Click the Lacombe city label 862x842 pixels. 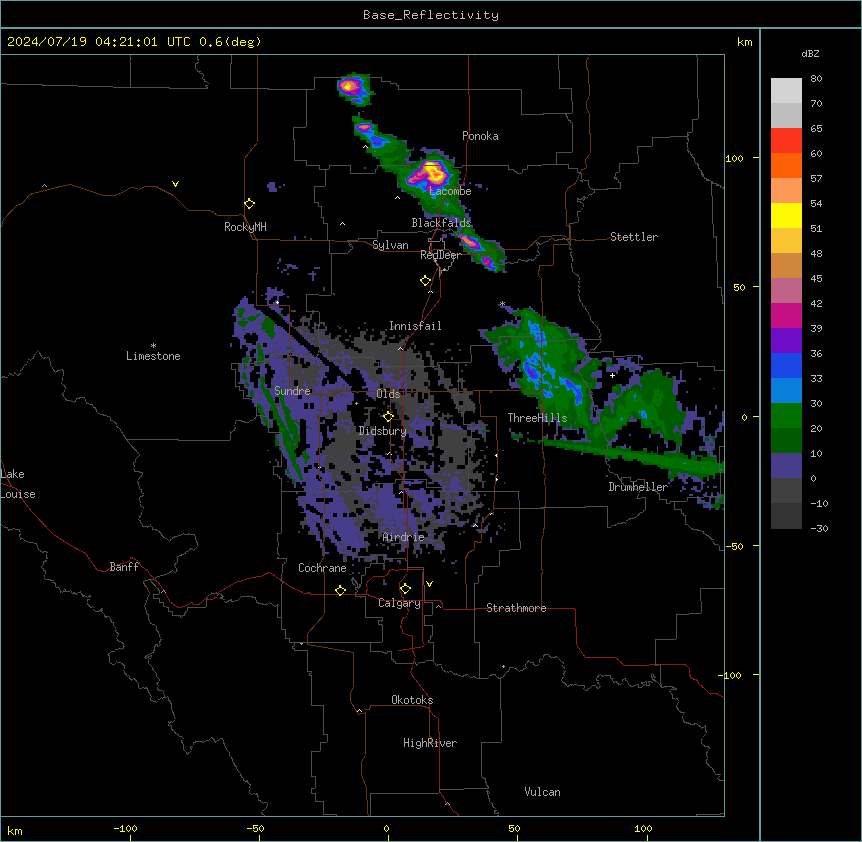(450, 191)
